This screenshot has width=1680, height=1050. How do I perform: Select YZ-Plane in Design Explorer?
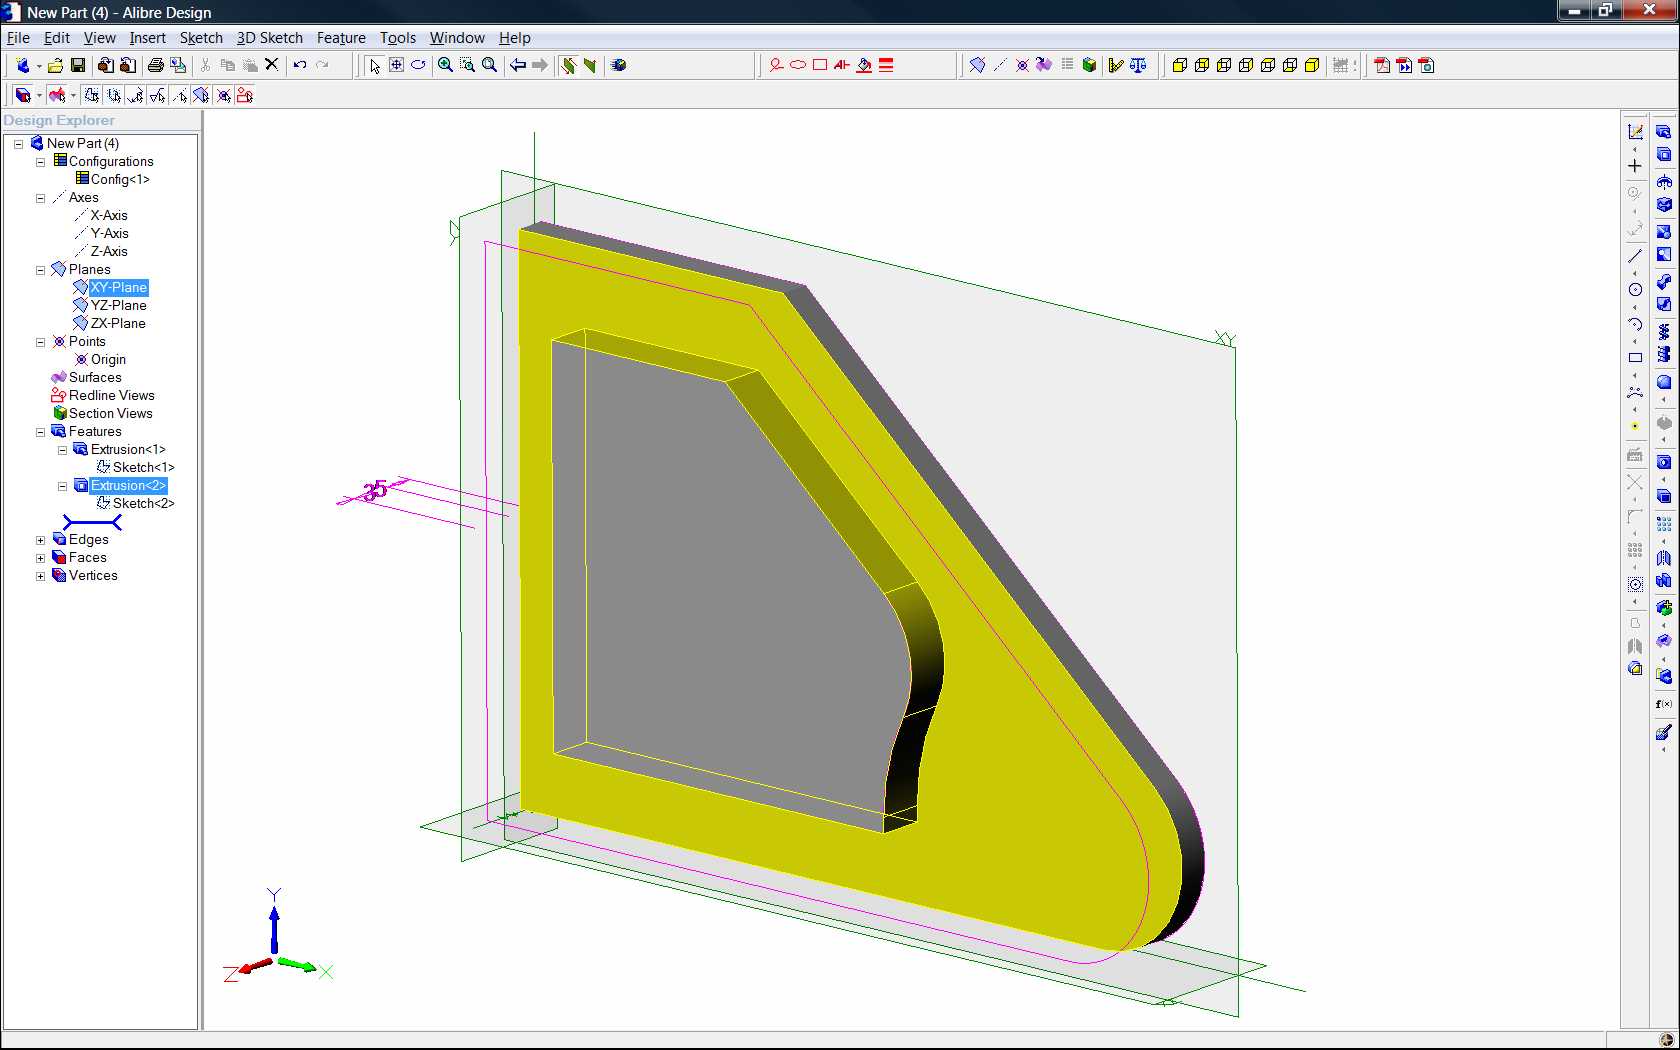(x=118, y=305)
